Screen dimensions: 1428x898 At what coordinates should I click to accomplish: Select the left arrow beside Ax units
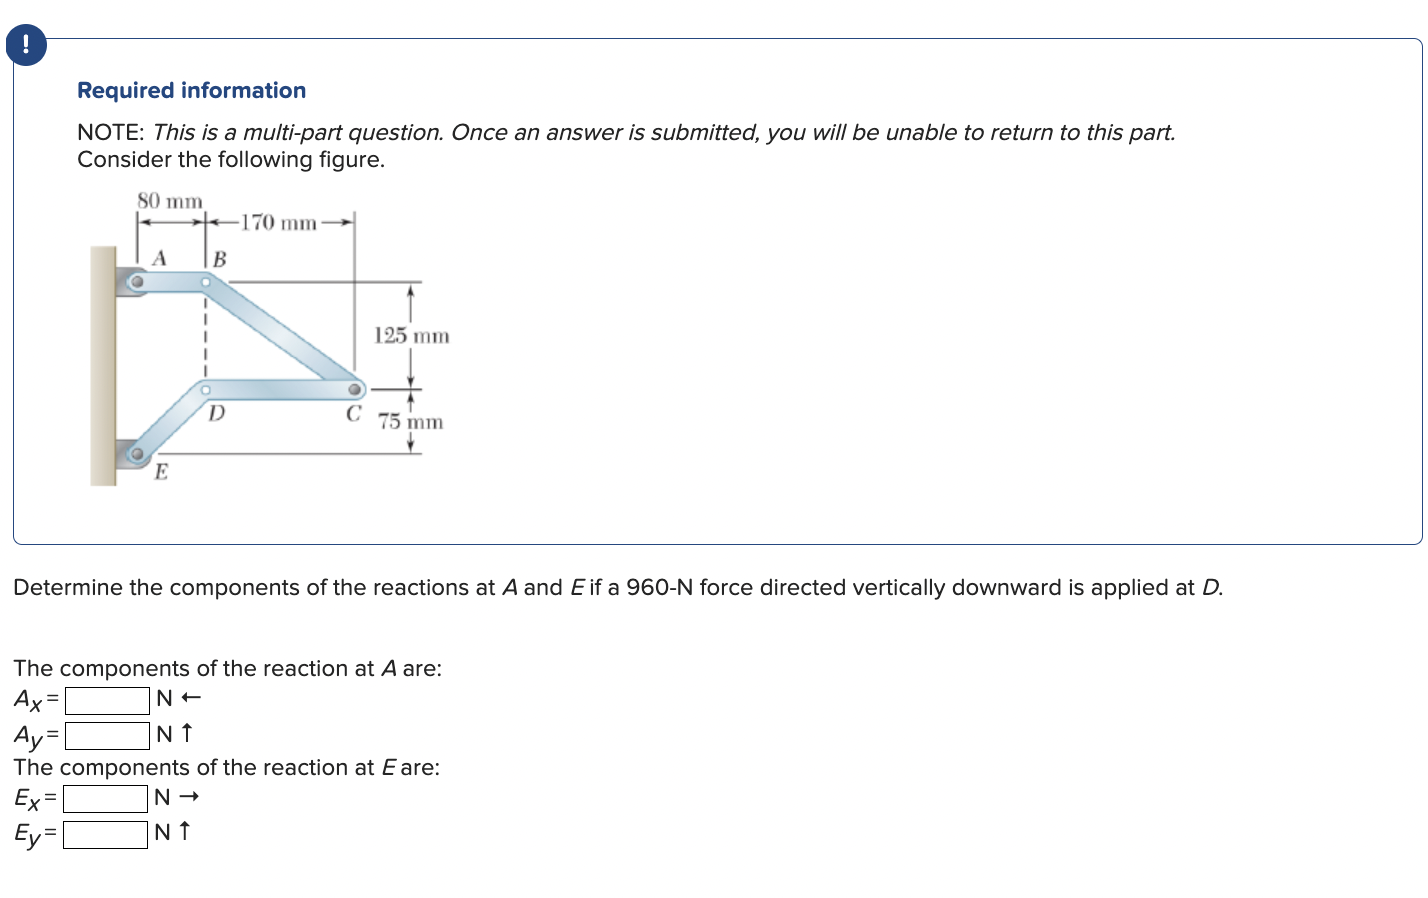click(x=192, y=699)
